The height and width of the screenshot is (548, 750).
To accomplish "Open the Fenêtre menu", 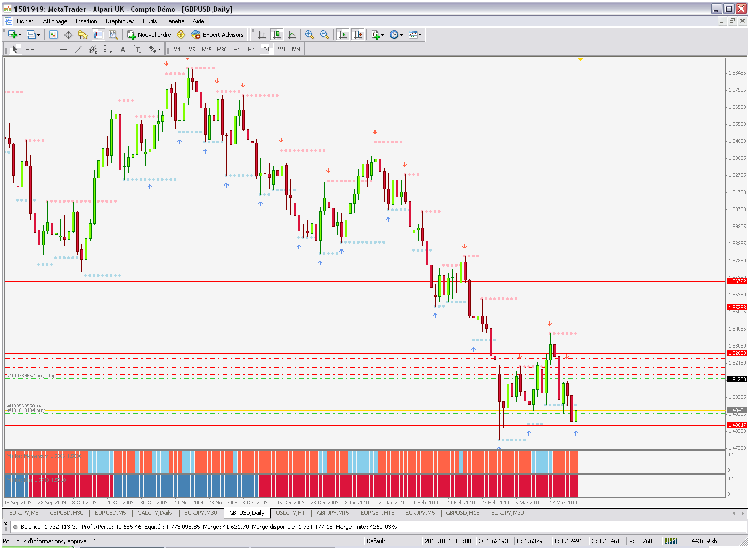I will (x=176, y=21).
